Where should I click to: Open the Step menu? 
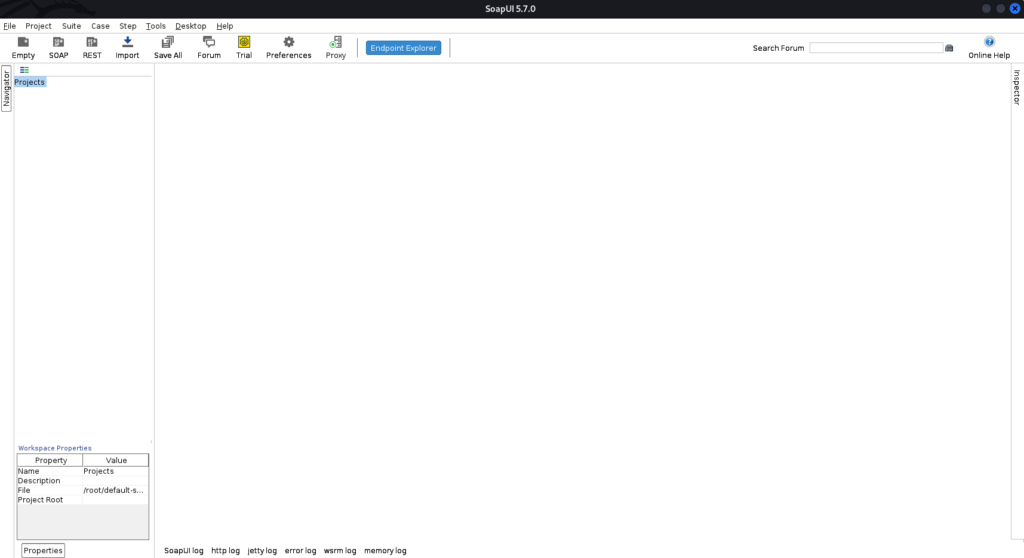click(x=127, y=26)
